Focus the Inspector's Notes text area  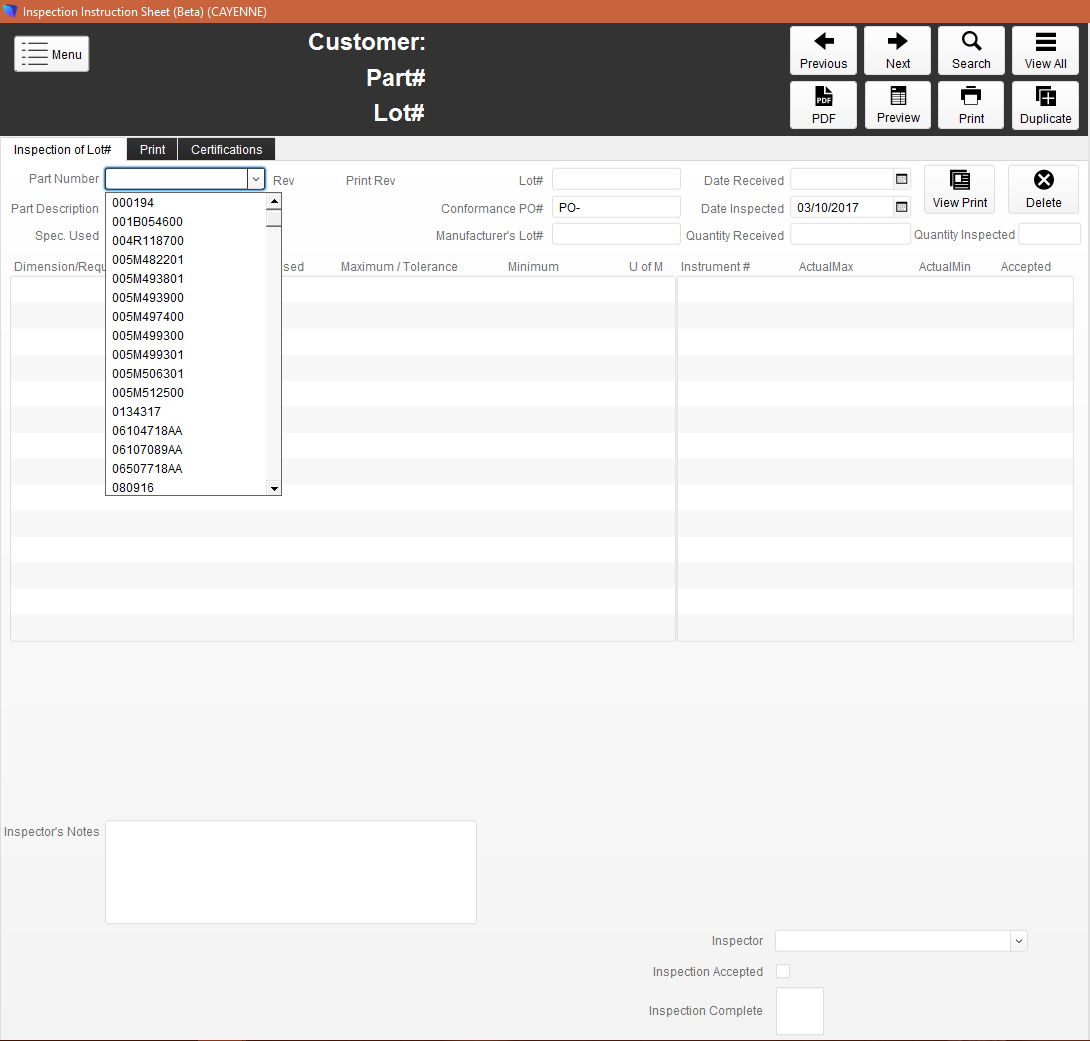click(291, 872)
